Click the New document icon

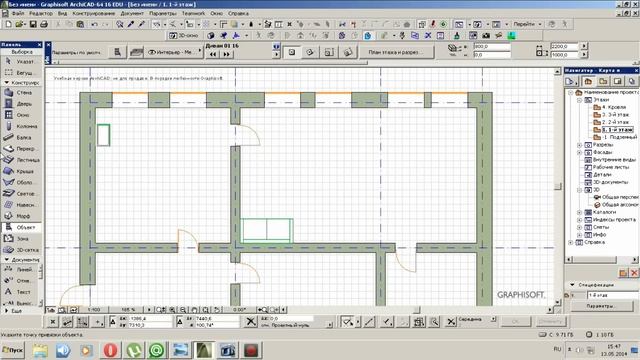pos(8,24)
